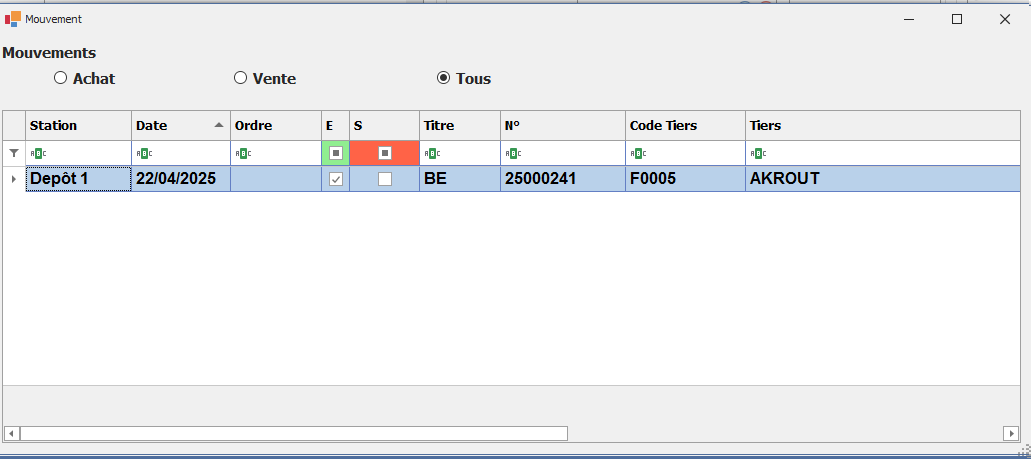Select the Achat radio button
The width and height of the screenshot is (1031, 459).
pyautogui.click(x=60, y=78)
